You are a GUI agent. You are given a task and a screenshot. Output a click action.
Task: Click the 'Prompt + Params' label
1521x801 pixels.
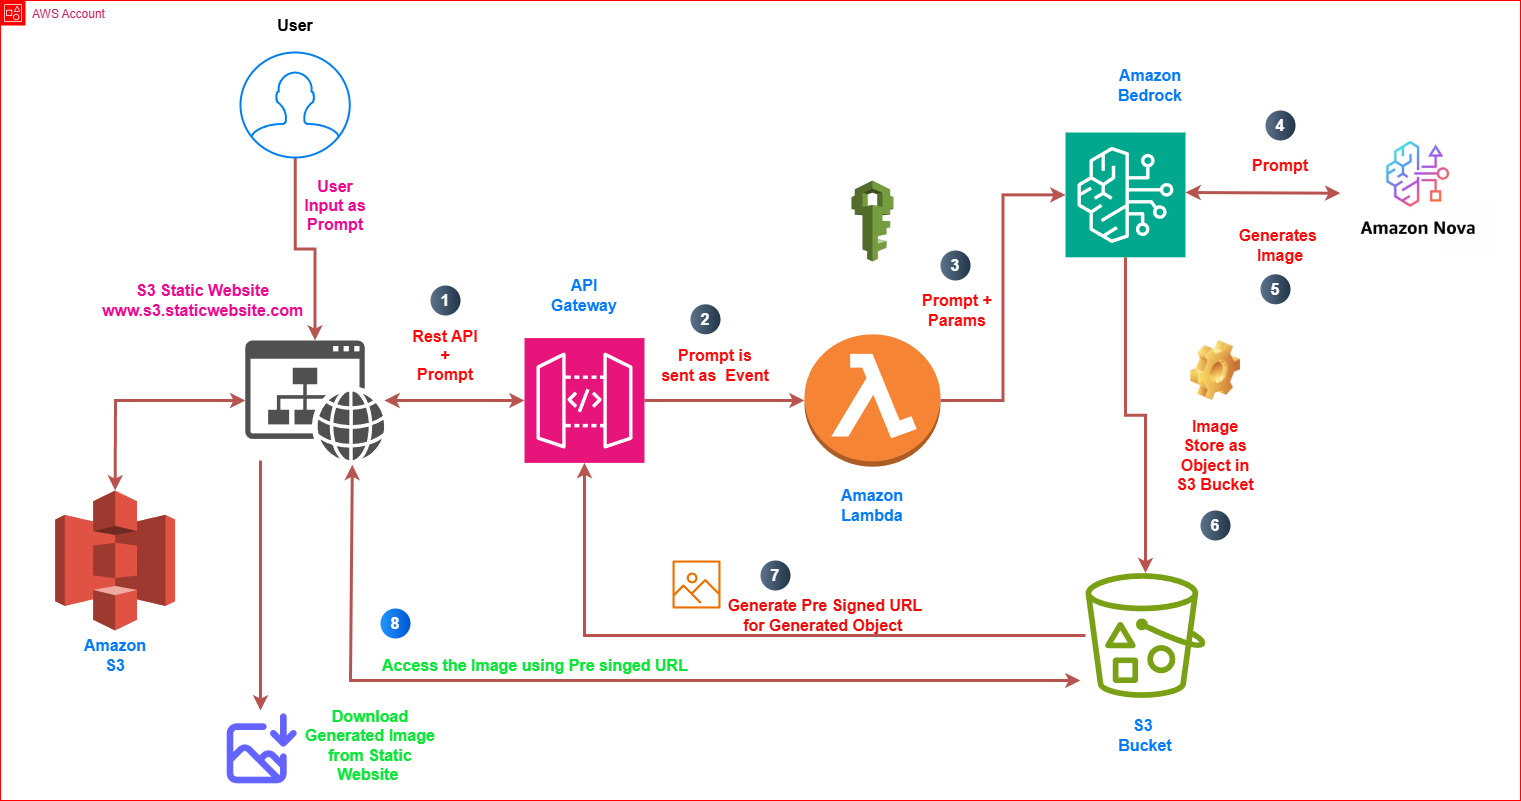[957, 310]
